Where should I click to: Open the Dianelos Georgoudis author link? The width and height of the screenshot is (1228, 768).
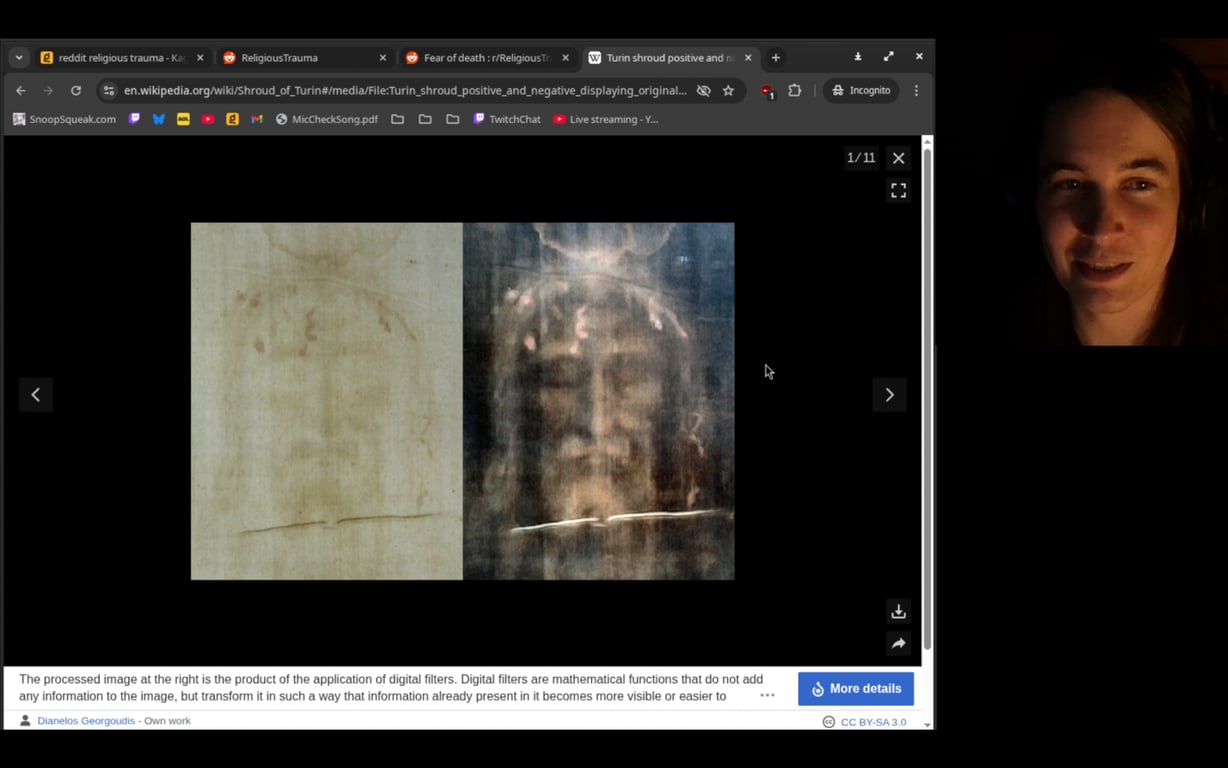click(x=86, y=721)
